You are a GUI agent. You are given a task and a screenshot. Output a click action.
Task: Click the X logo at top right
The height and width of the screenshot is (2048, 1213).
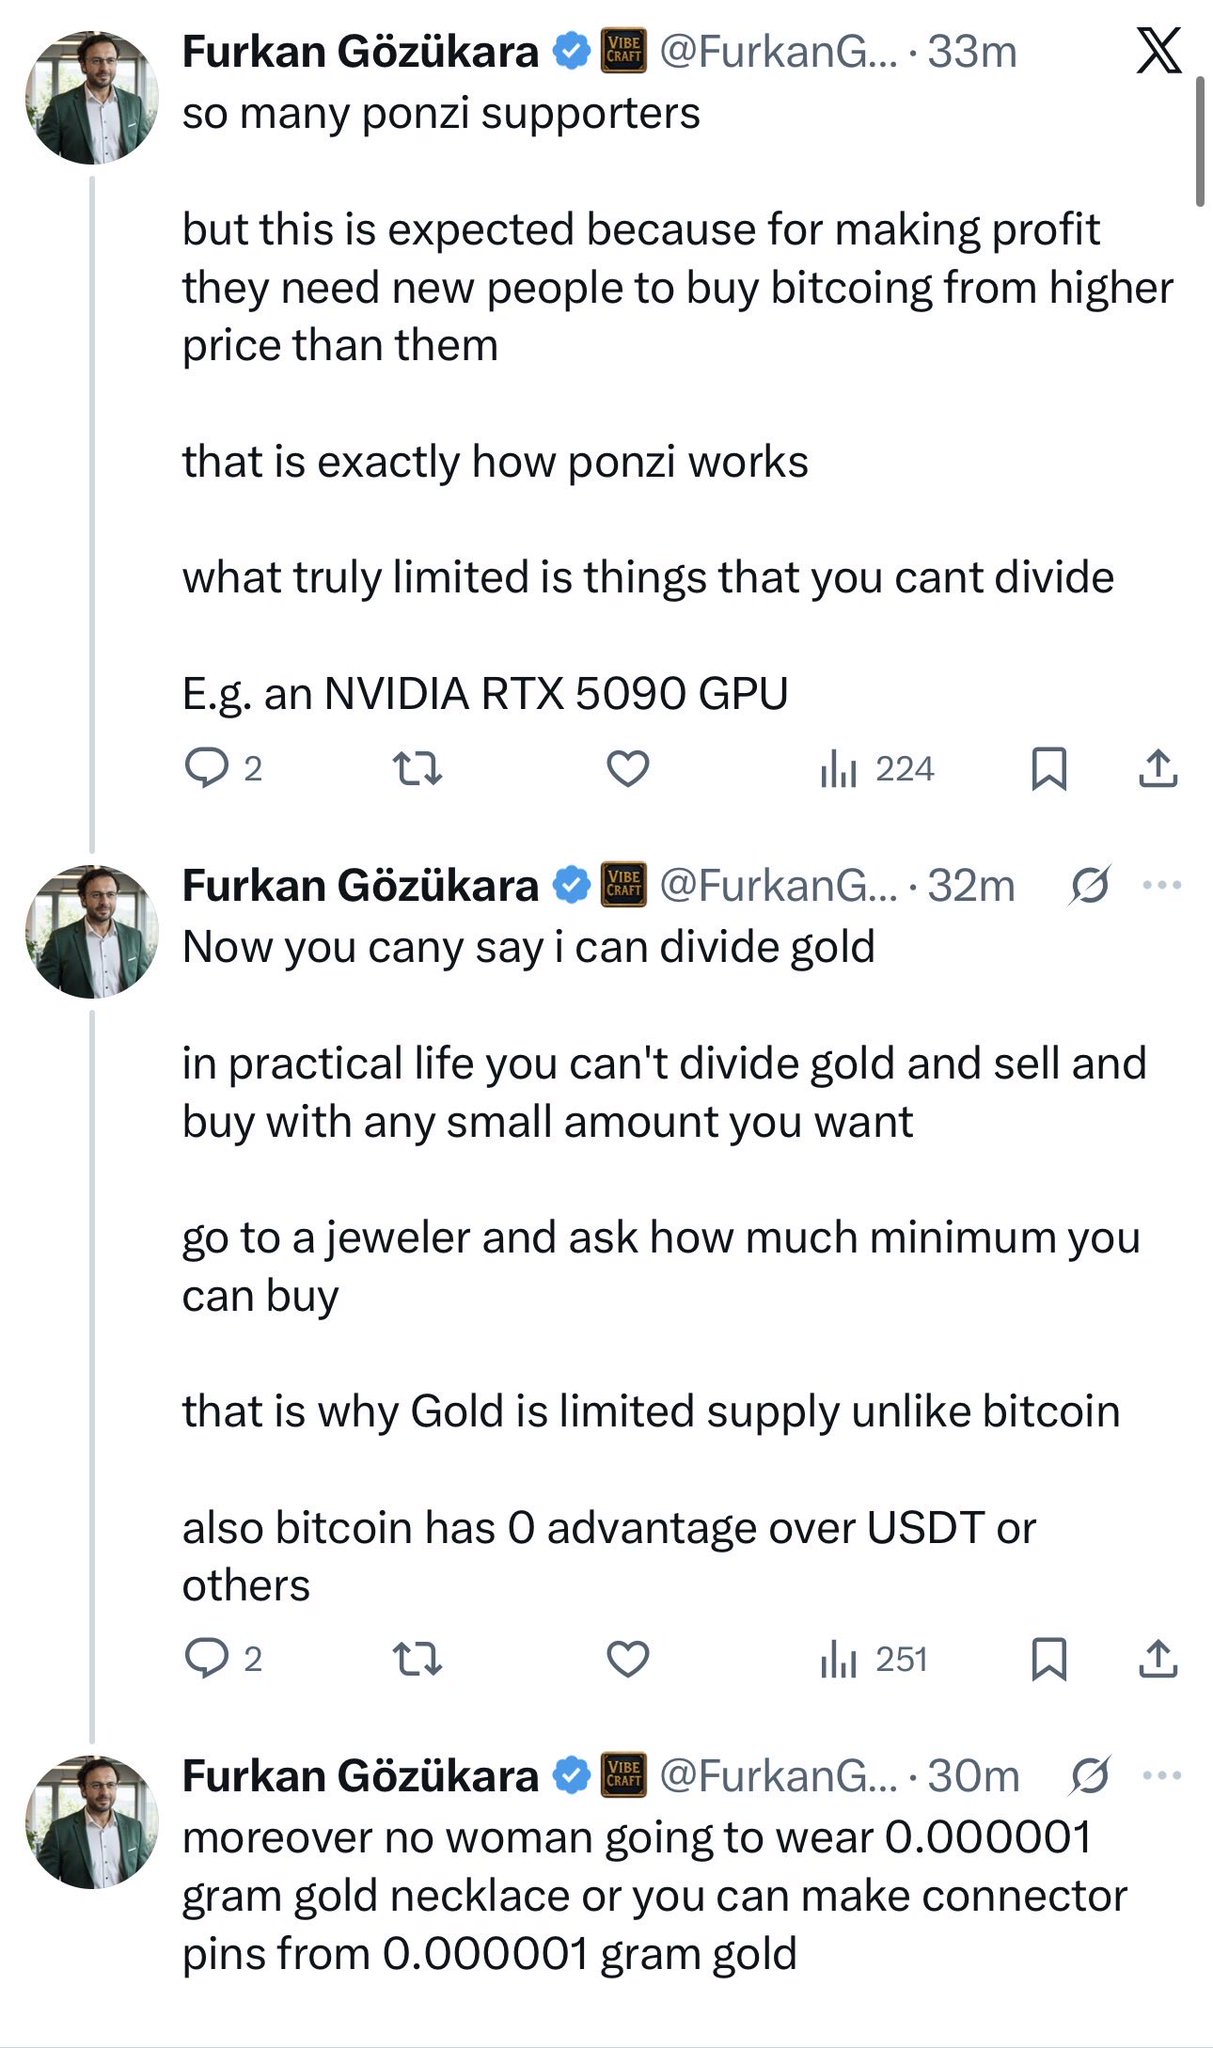[1159, 50]
